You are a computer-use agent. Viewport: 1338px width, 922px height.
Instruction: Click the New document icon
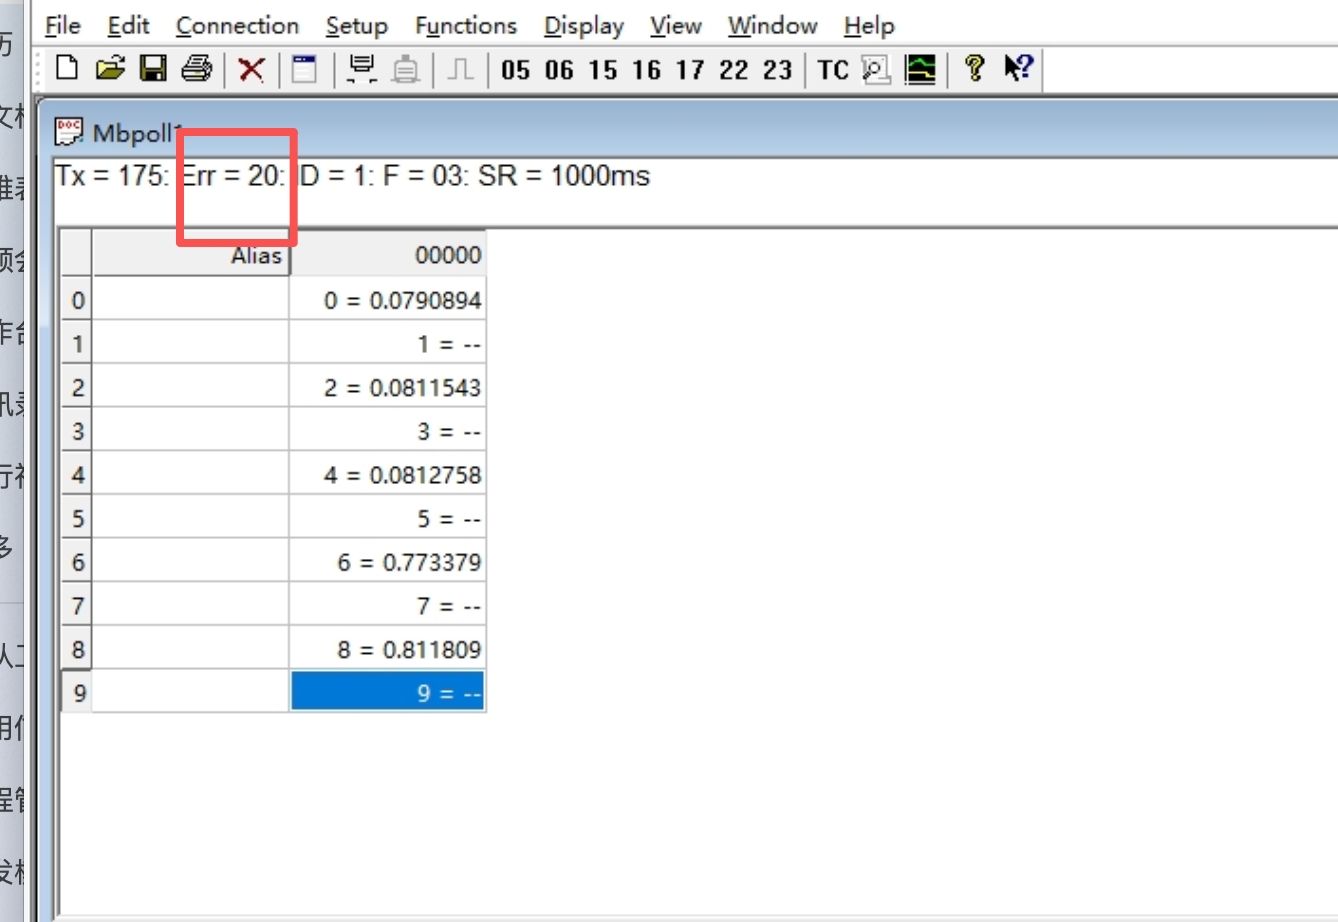click(x=67, y=69)
